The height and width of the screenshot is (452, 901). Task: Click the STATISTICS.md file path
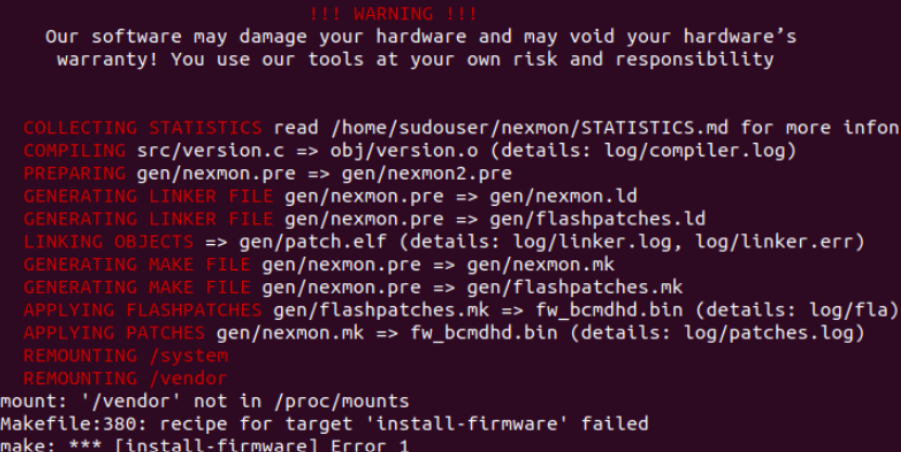pos(530,128)
